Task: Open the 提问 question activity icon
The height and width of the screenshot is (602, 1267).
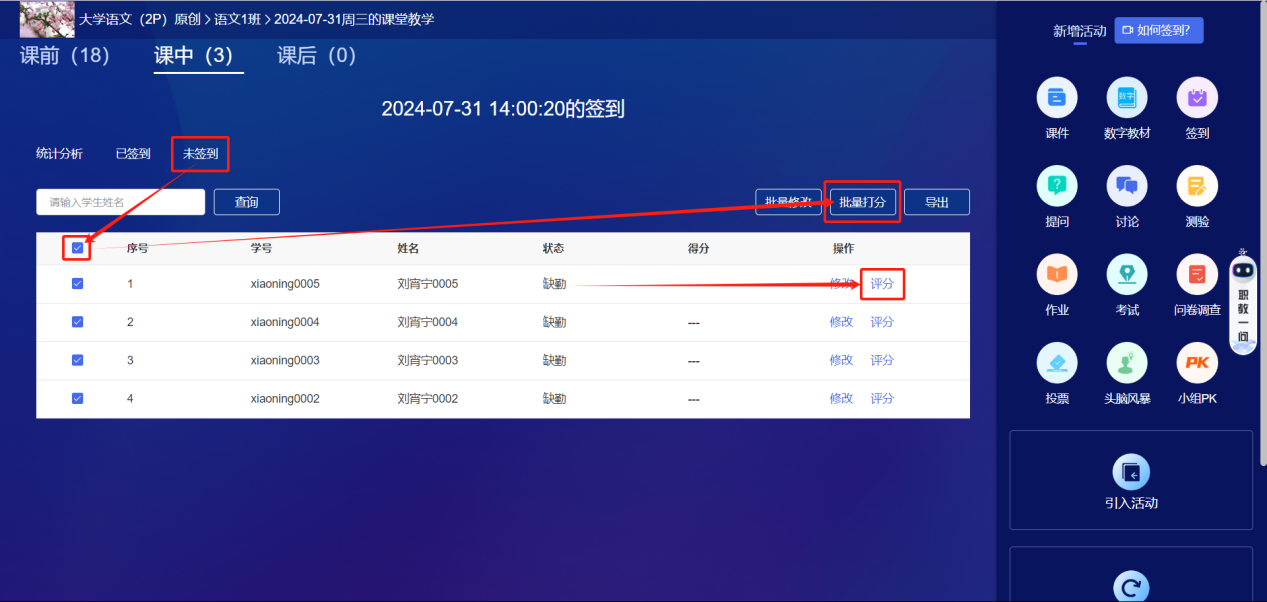Action: click(x=1057, y=186)
